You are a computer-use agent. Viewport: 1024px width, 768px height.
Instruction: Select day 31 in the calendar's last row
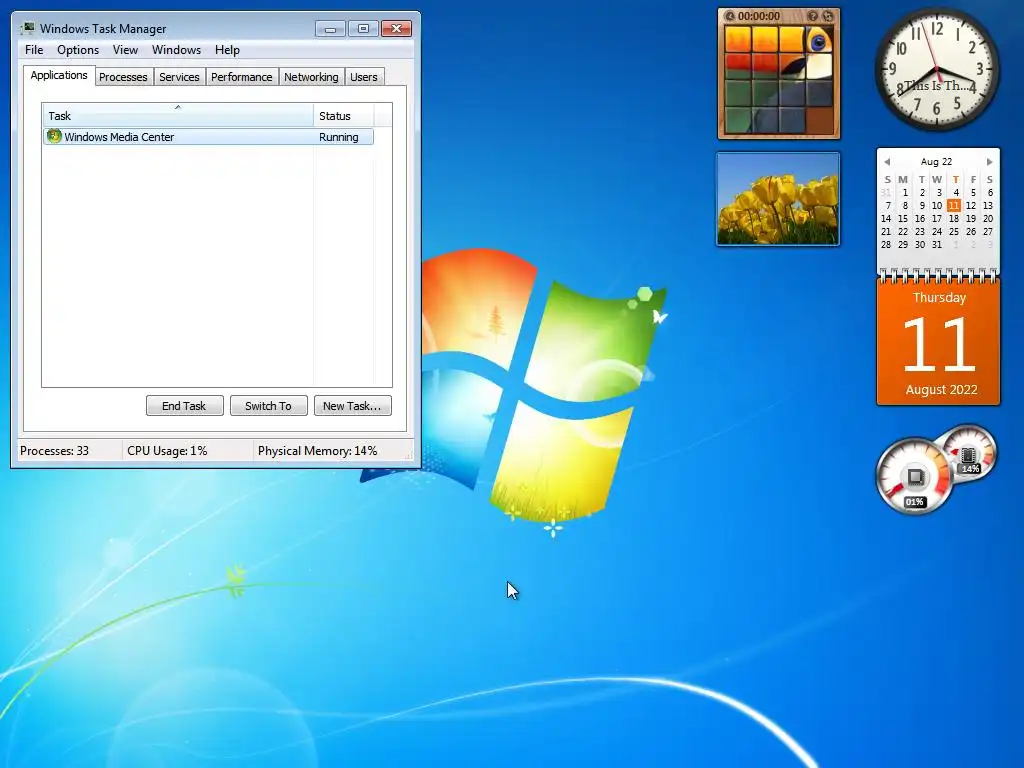click(x=936, y=245)
